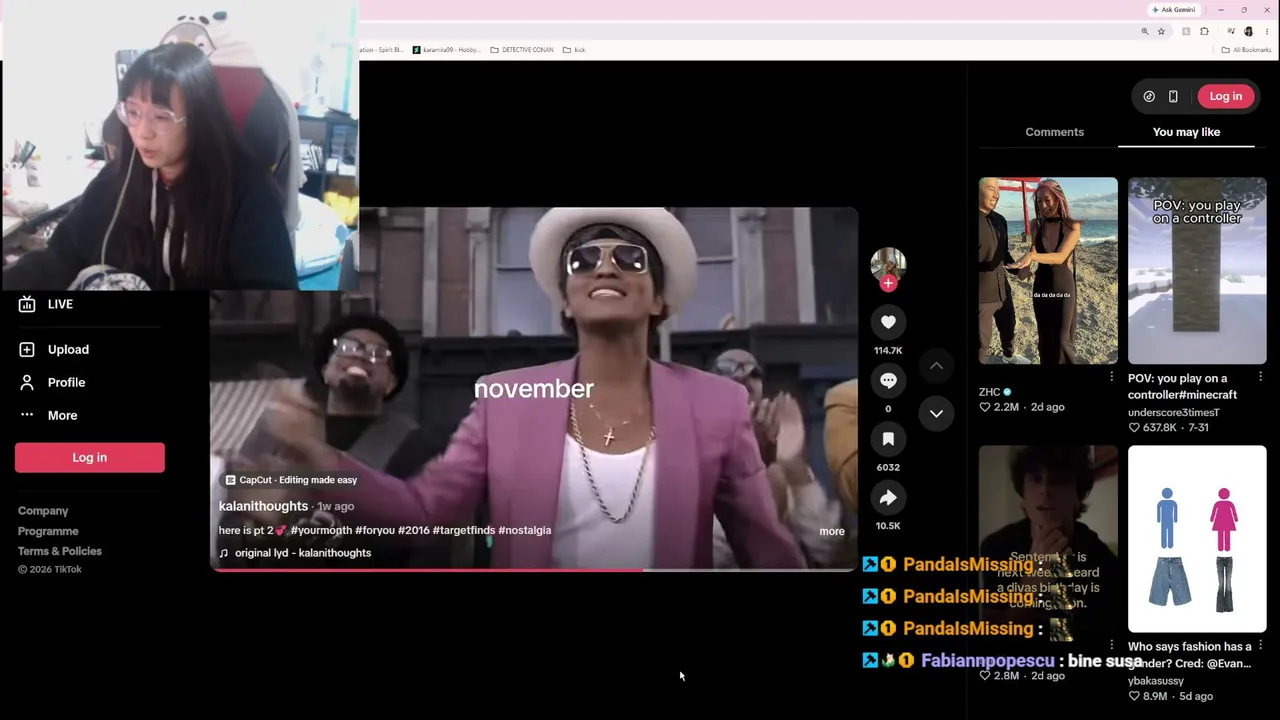Open Chrome extensions puzzle icon
This screenshot has width=1280, height=720.
[x=1204, y=31]
